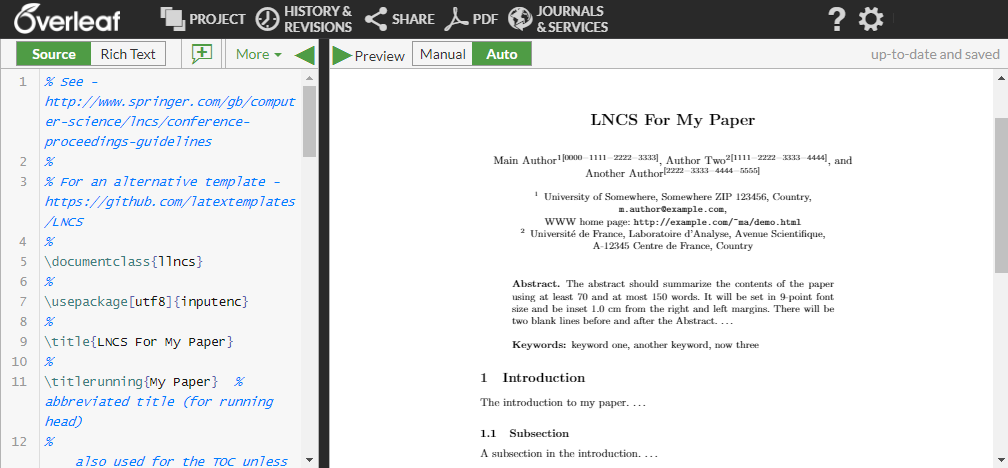Click 'also used for the TOC' comment
Screen dimensions: 1008x468
coord(181,460)
